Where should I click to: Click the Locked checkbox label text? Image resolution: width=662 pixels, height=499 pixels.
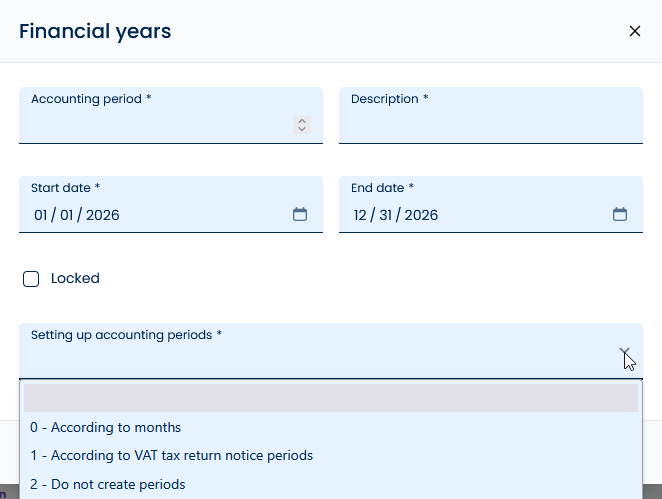coord(75,278)
